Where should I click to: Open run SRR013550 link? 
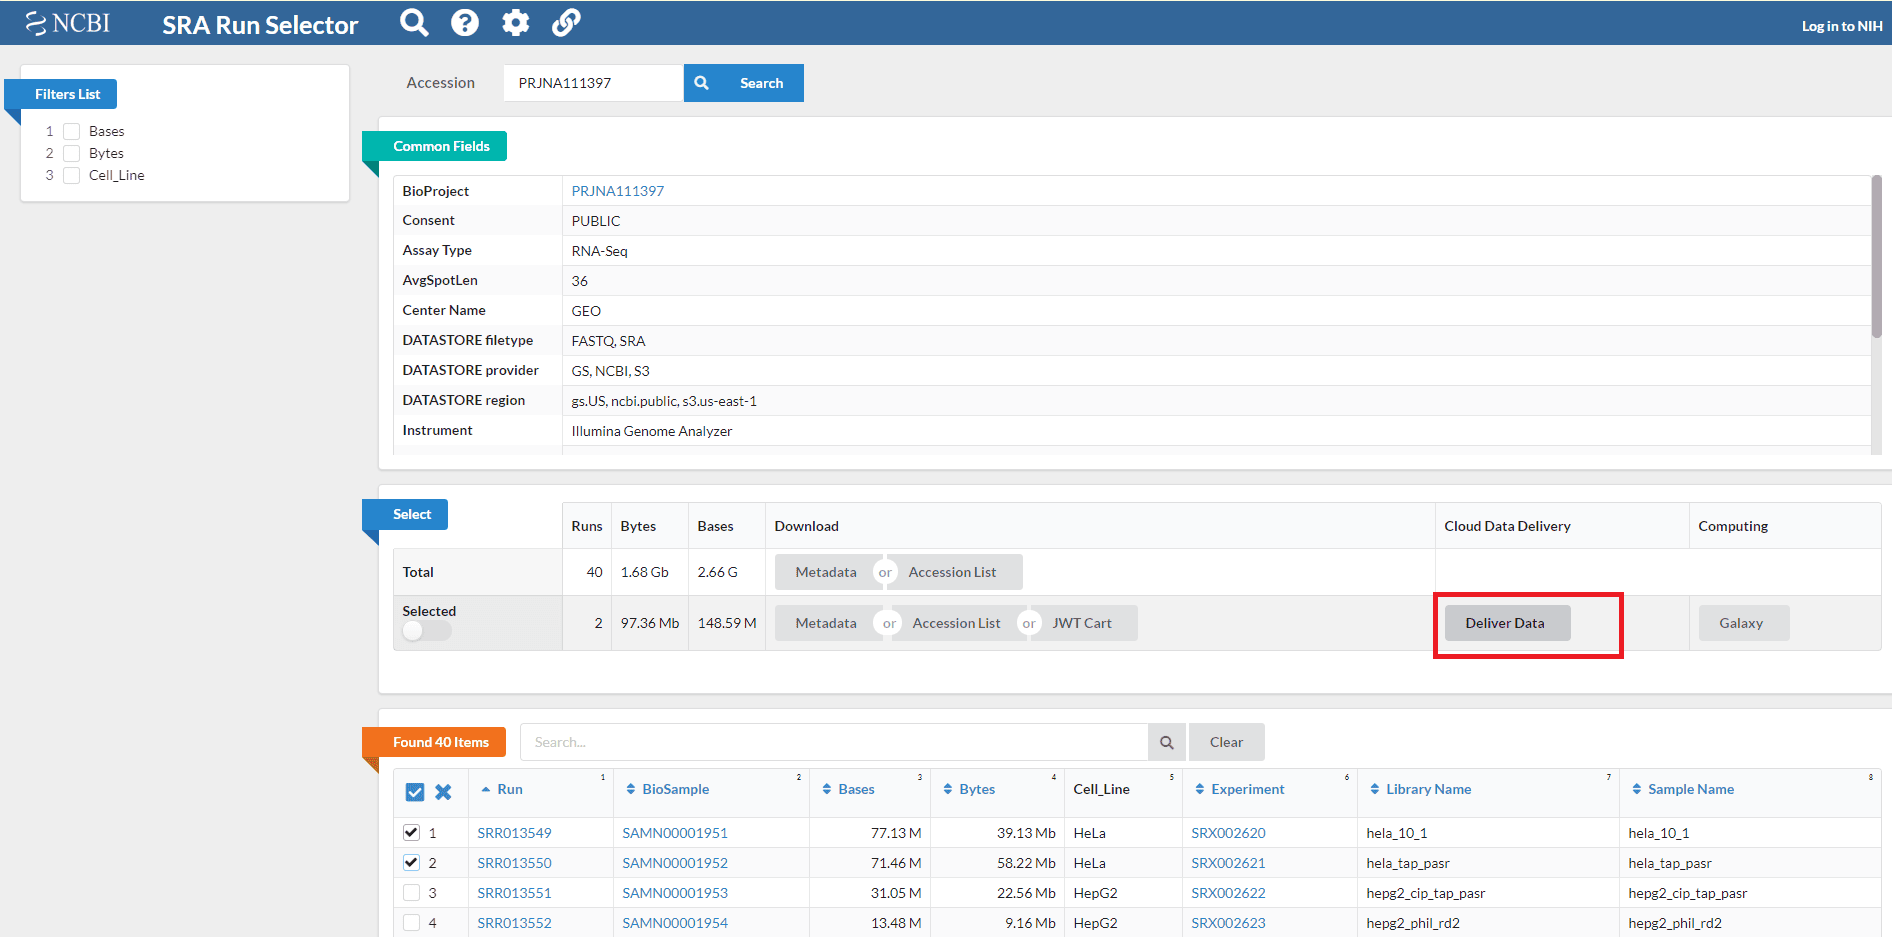click(x=514, y=863)
